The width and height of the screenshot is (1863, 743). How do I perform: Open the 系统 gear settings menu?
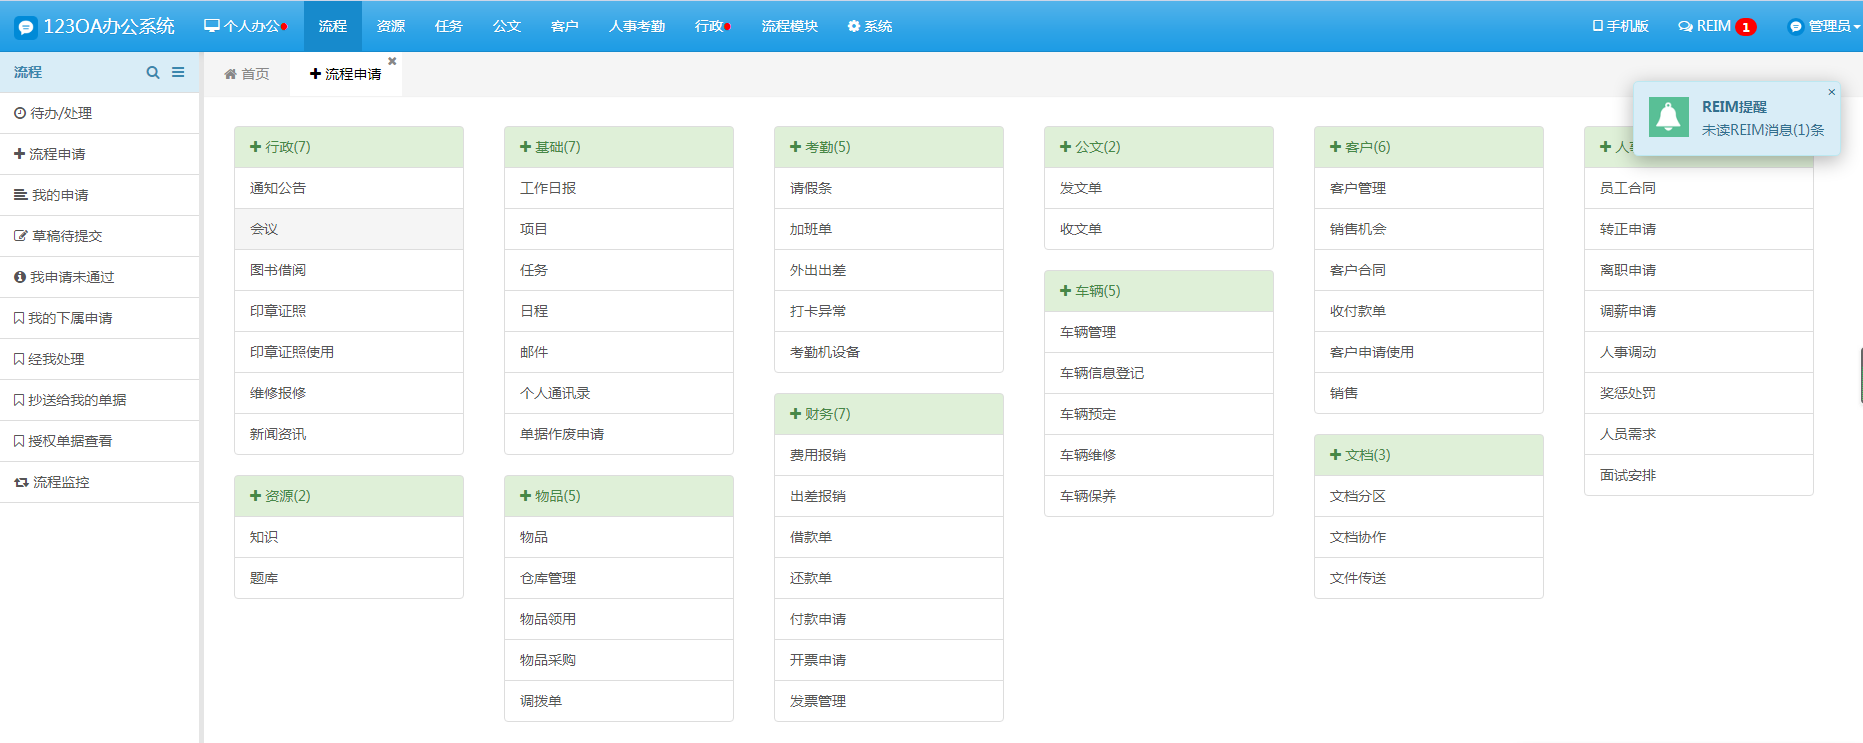(x=869, y=26)
